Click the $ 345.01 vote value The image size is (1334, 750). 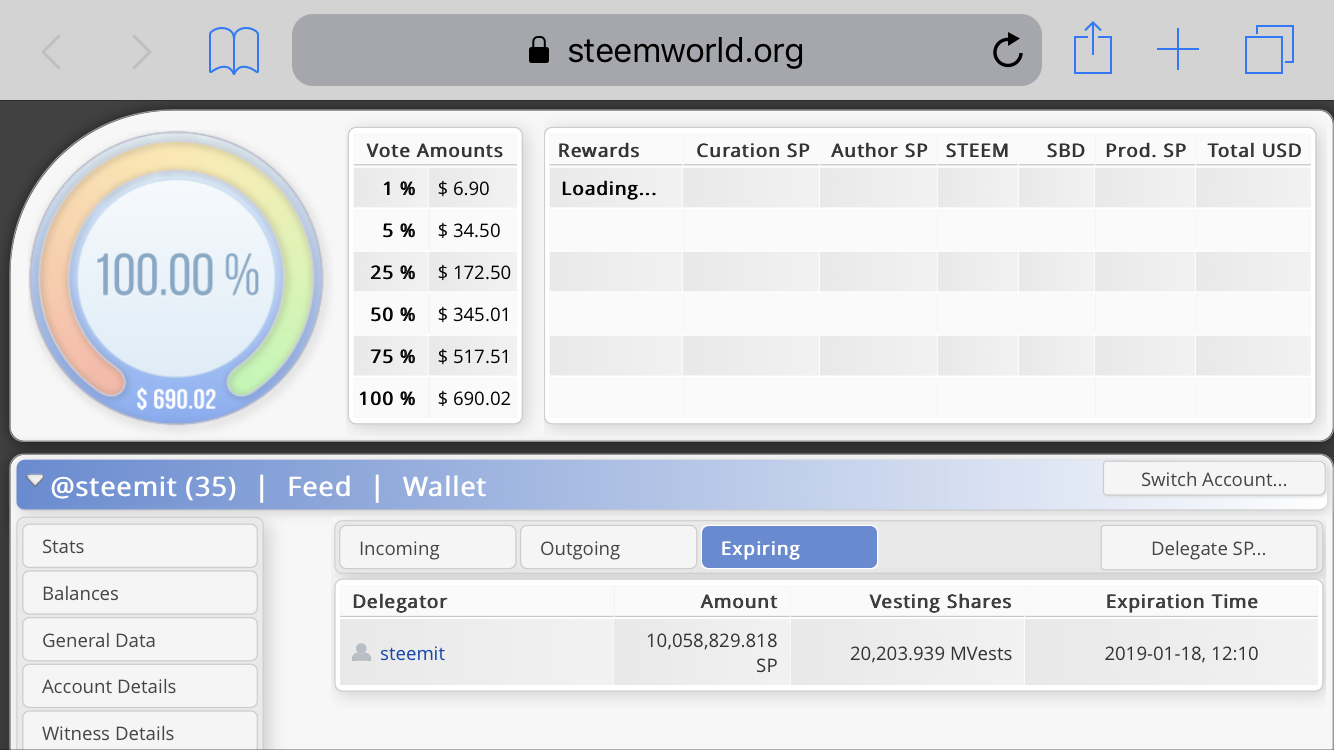(474, 314)
